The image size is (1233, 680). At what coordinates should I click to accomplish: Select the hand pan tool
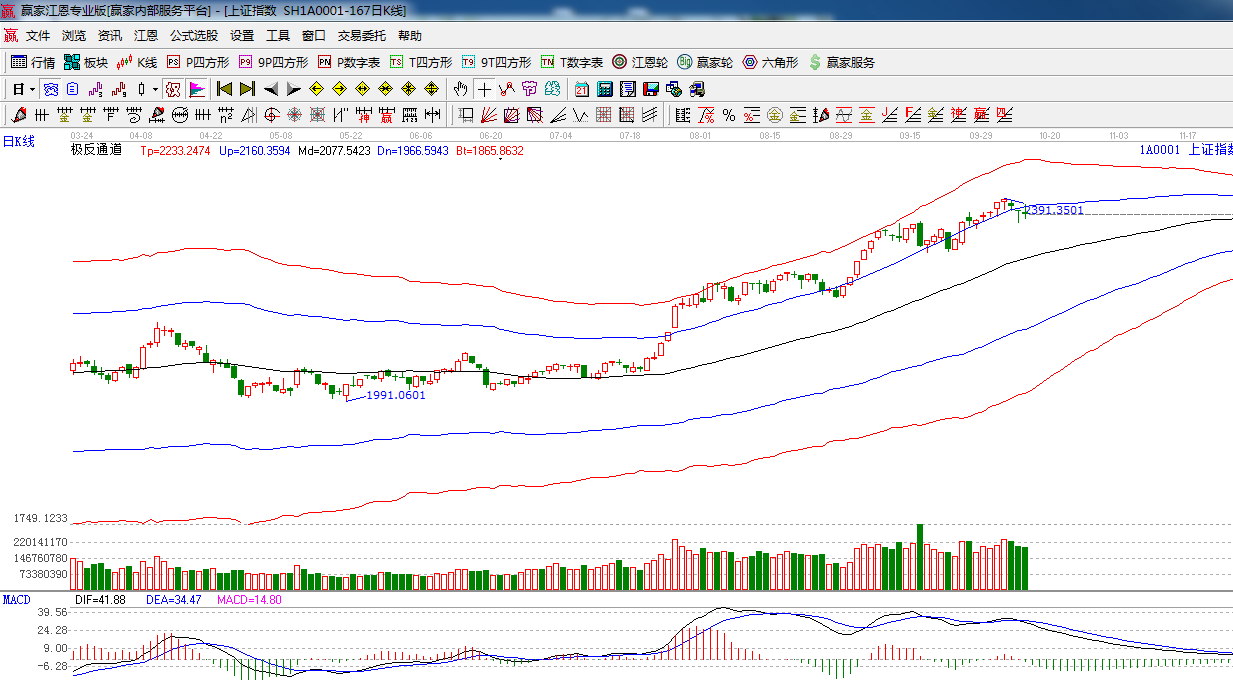461,89
